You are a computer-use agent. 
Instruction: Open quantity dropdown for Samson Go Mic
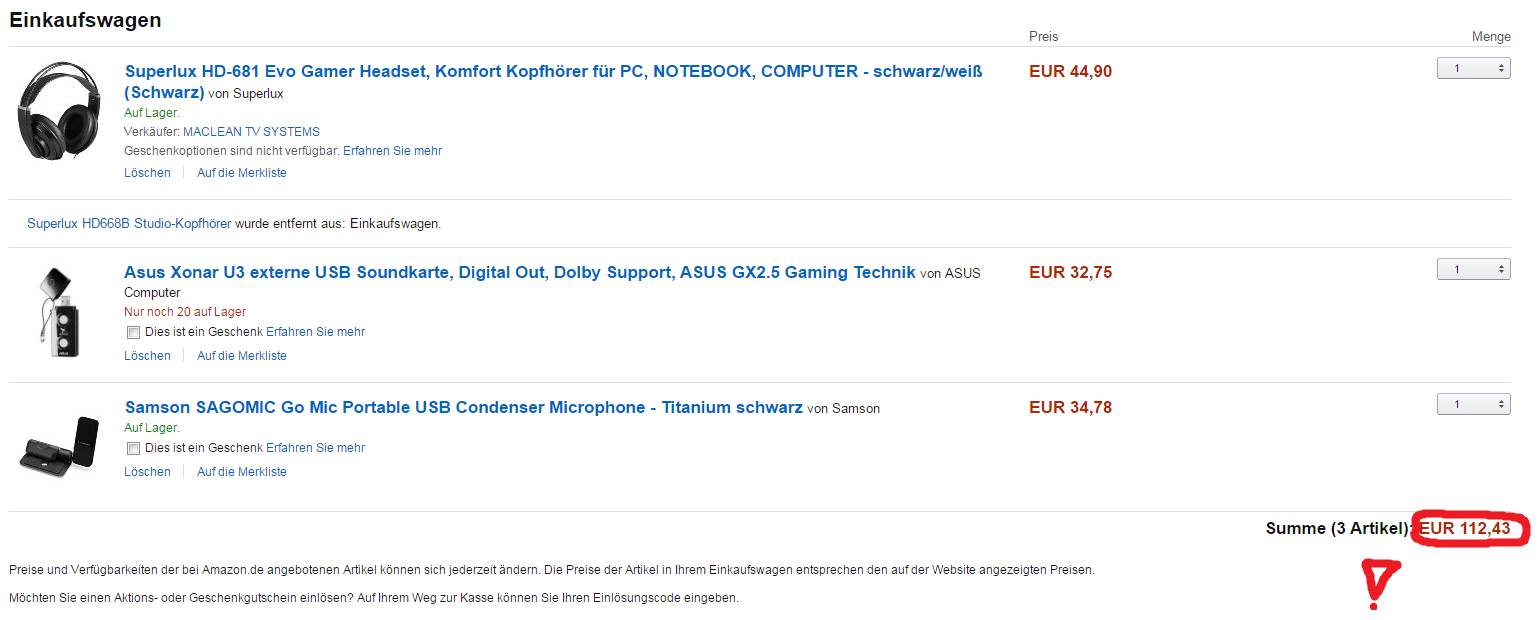(x=1473, y=404)
